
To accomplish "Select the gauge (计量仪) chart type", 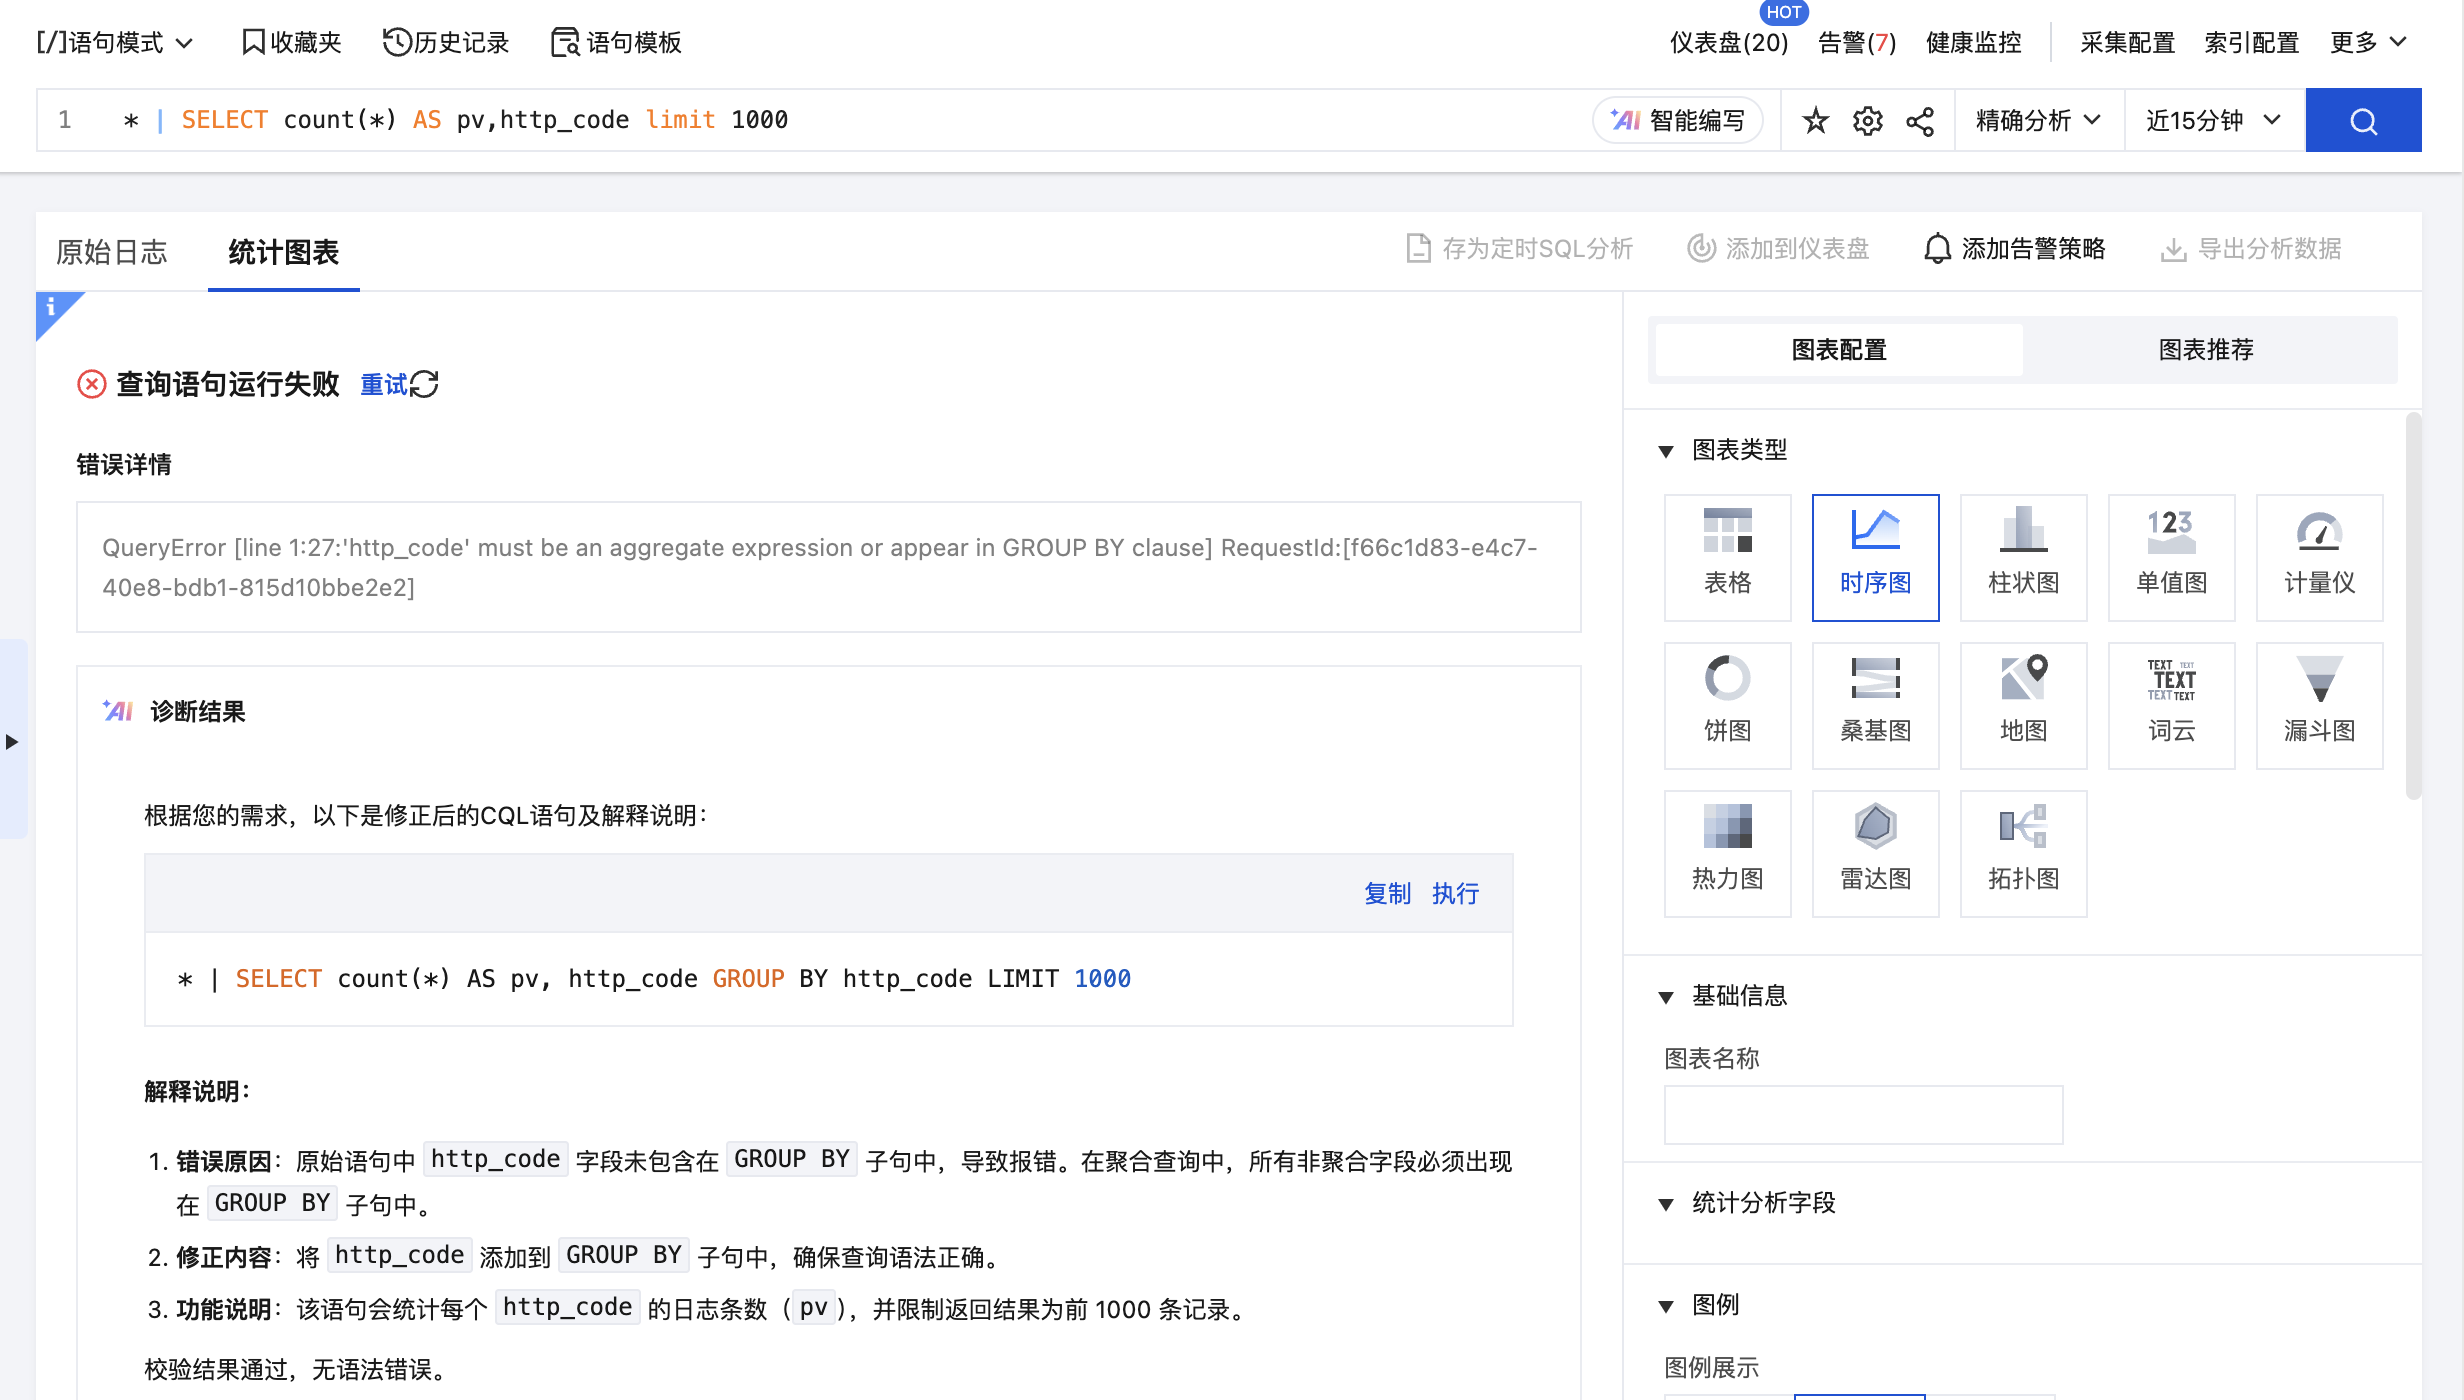I will tap(2319, 556).
